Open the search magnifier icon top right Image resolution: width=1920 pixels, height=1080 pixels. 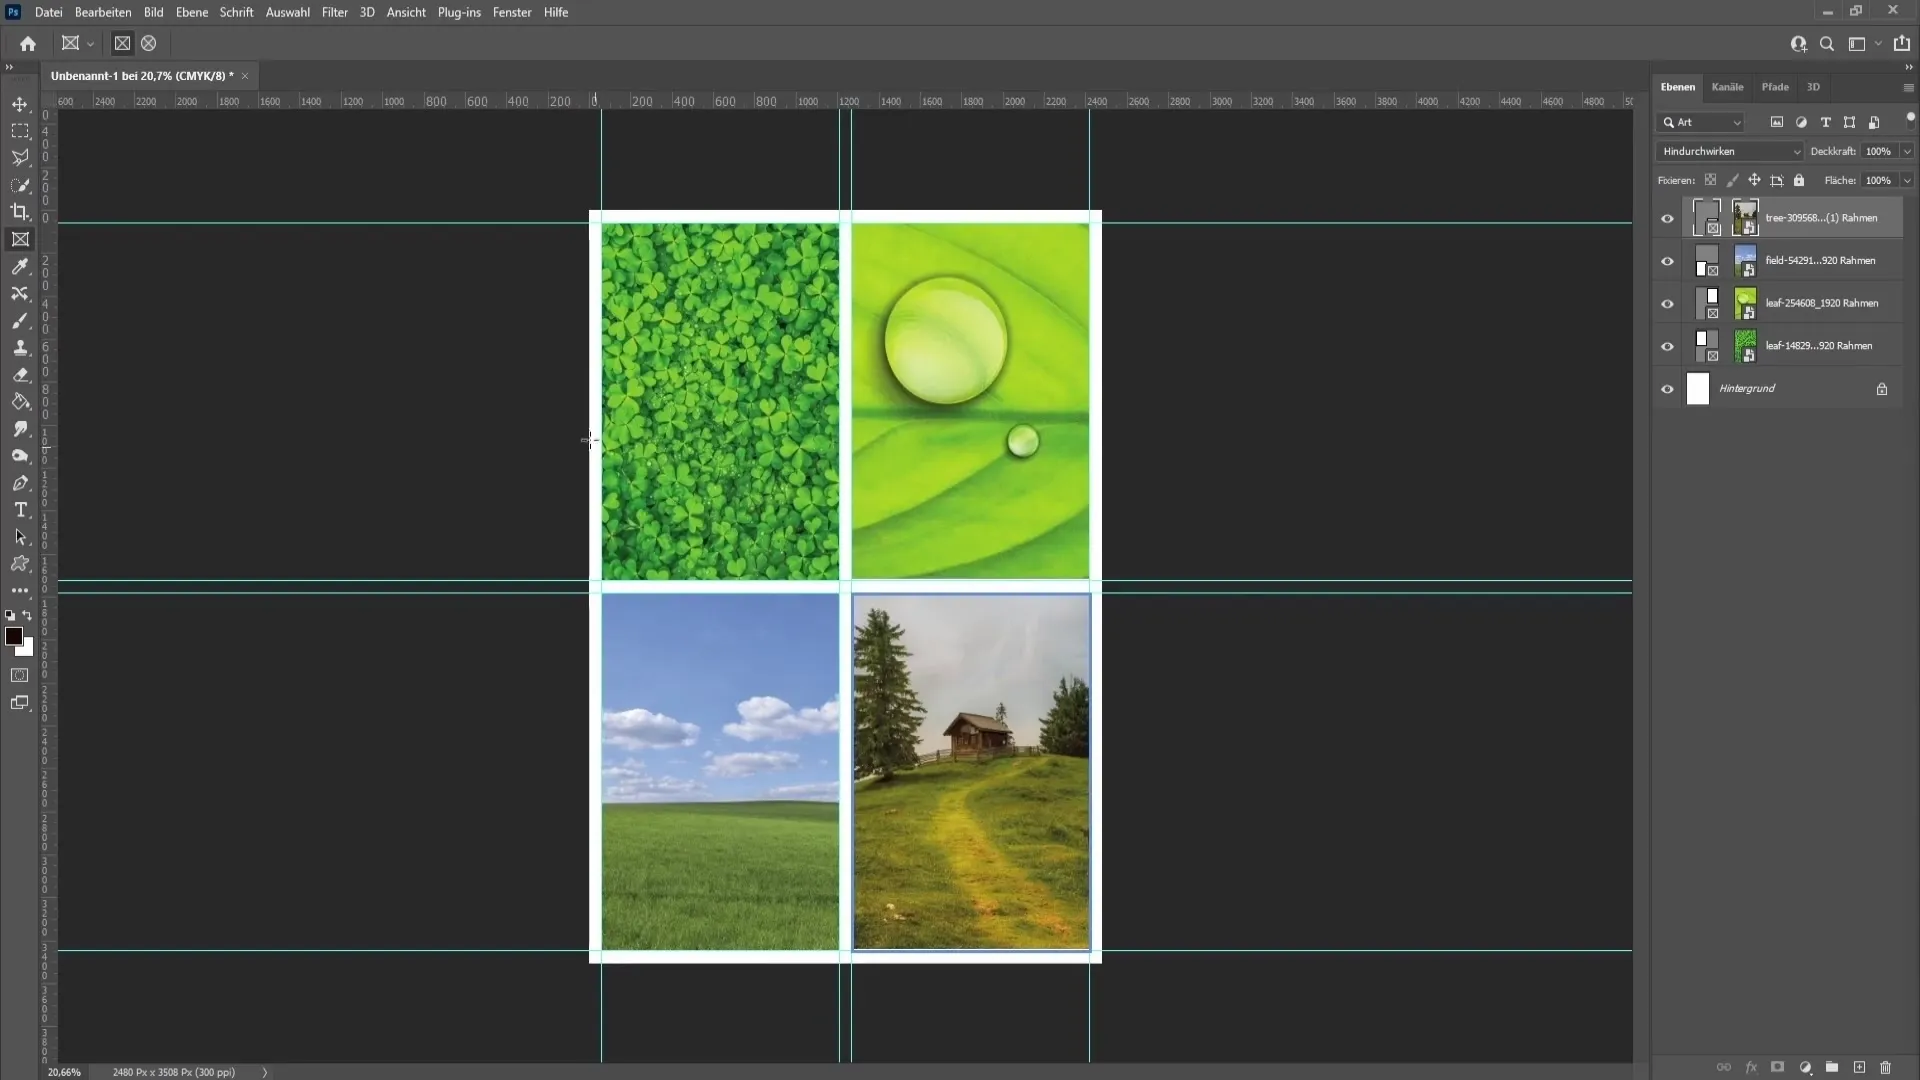tap(1827, 44)
